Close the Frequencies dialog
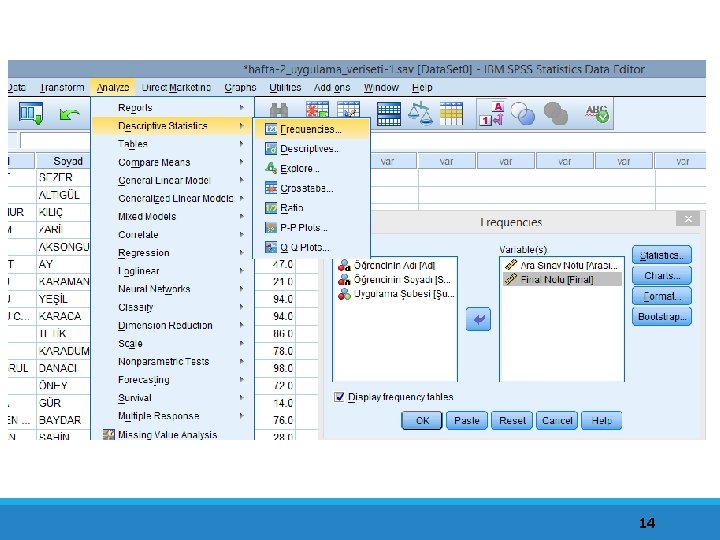Viewport: 720px width, 540px height. [x=688, y=219]
